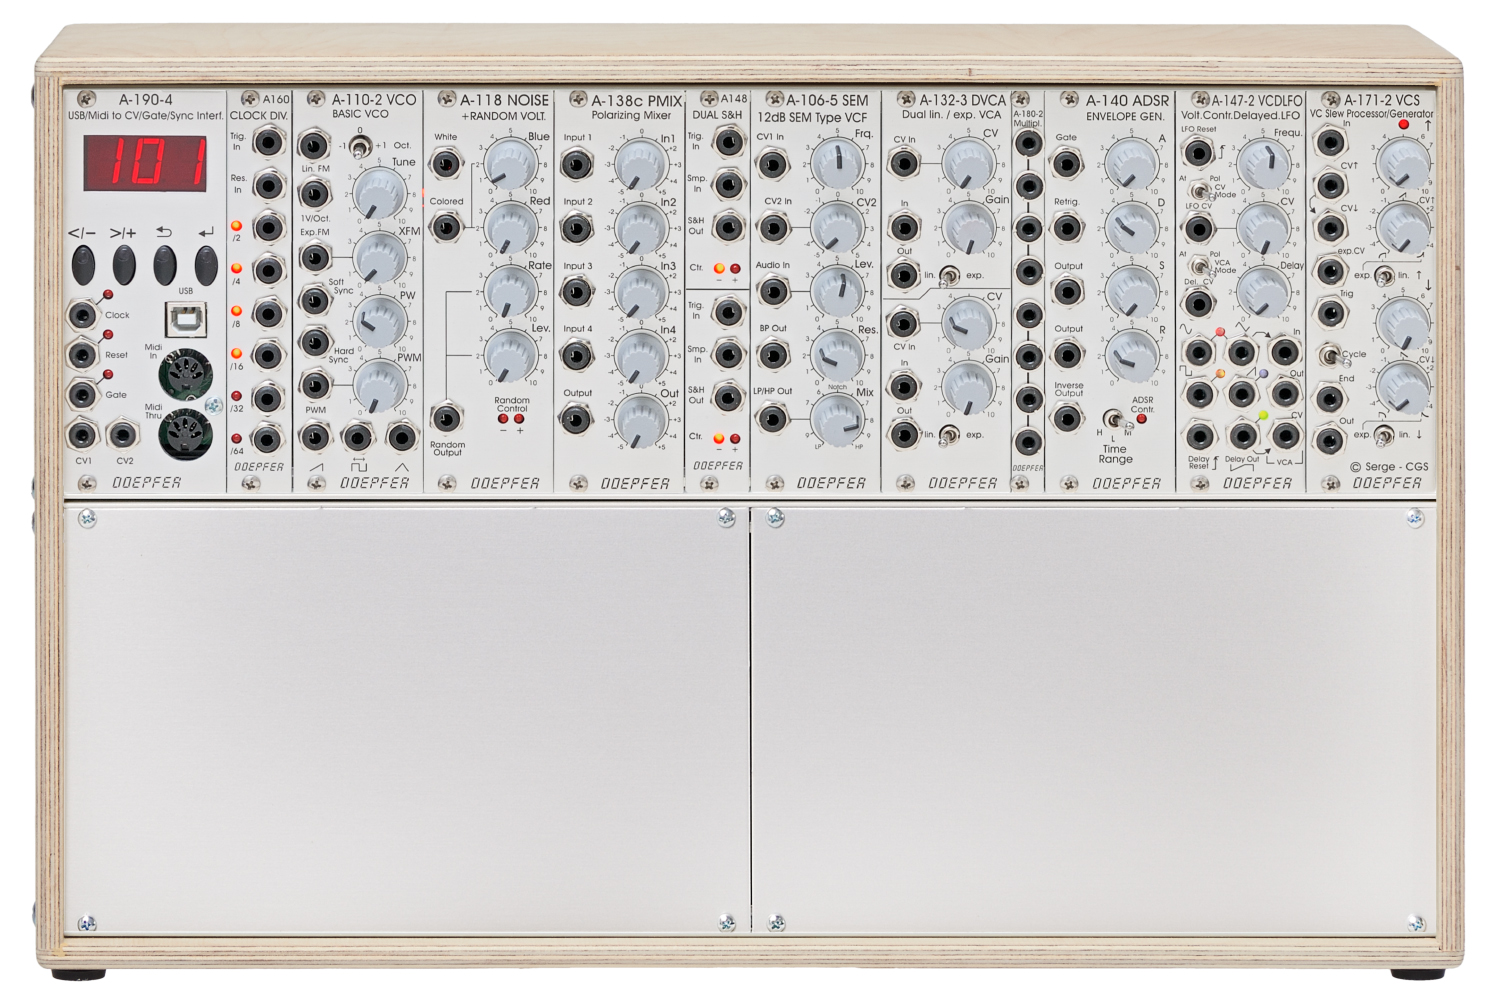This screenshot has width=1498, height=1000.
Task: Adjust the Out knob on the Polarizing Mixer
Action: [641, 419]
